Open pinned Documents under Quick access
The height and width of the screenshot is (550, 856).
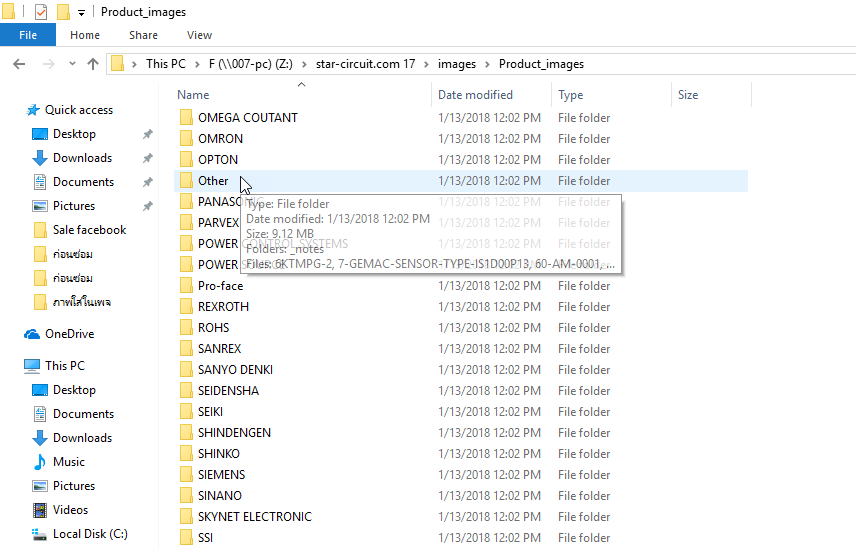[73, 182]
